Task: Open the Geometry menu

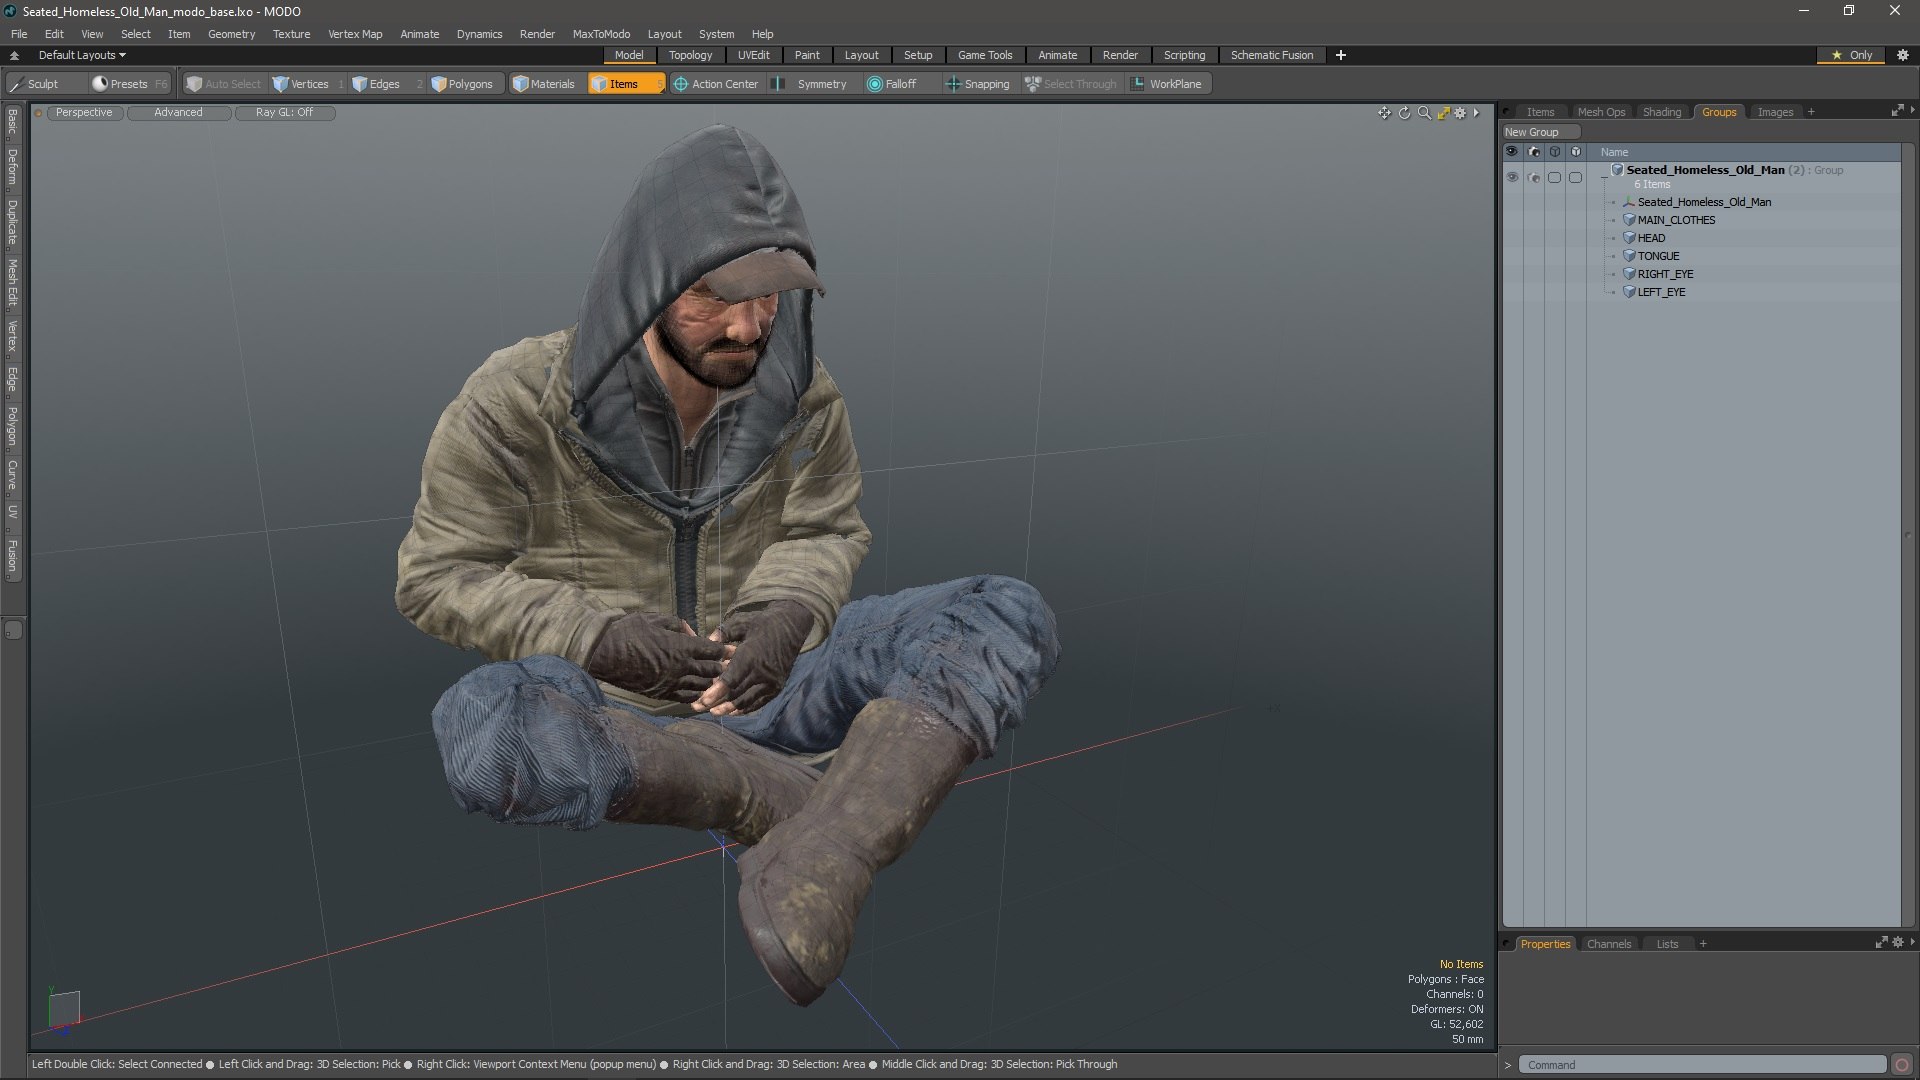Action: pyautogui.click(x=231, y=34)
